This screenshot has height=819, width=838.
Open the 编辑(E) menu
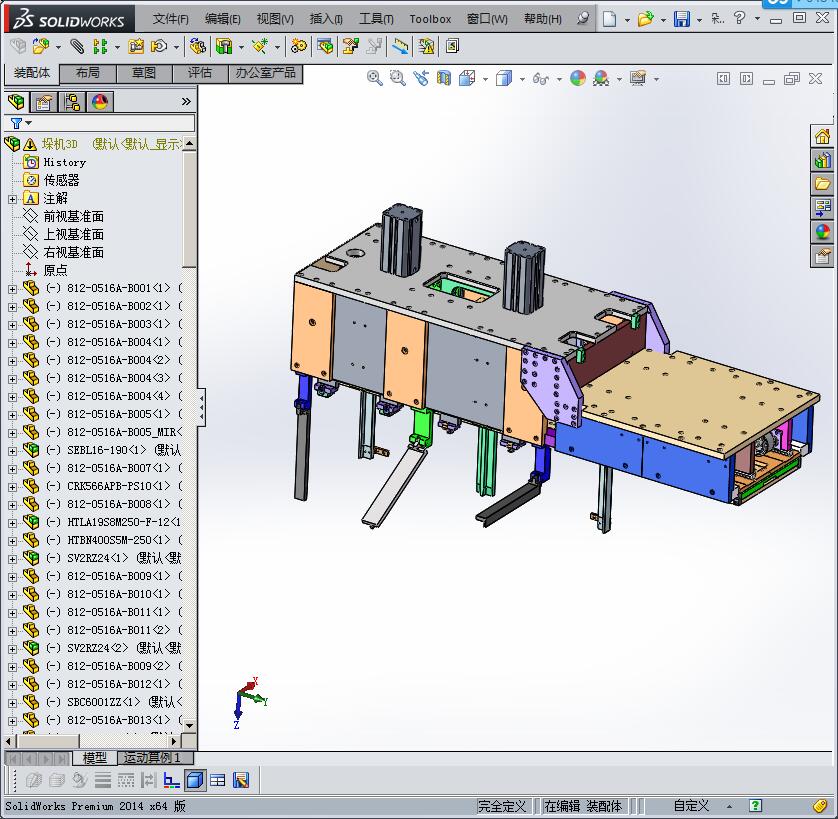click(222, 19)
